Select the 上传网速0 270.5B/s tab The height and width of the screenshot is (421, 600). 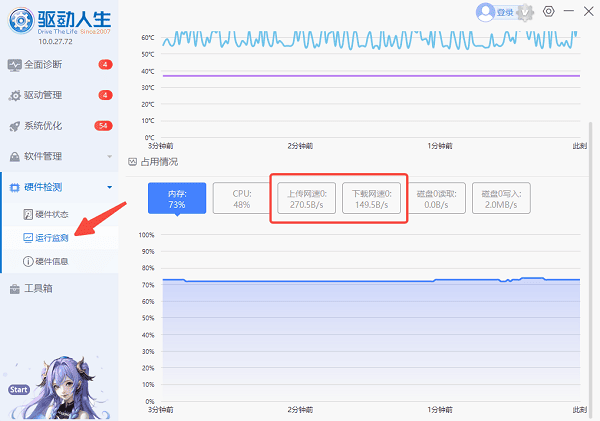pos(307,198)
